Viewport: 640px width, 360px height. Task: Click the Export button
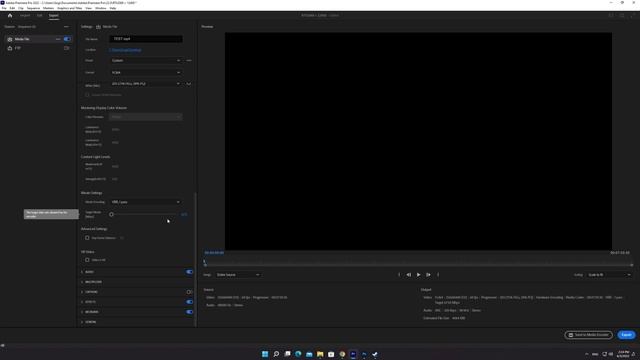[626, 335]
